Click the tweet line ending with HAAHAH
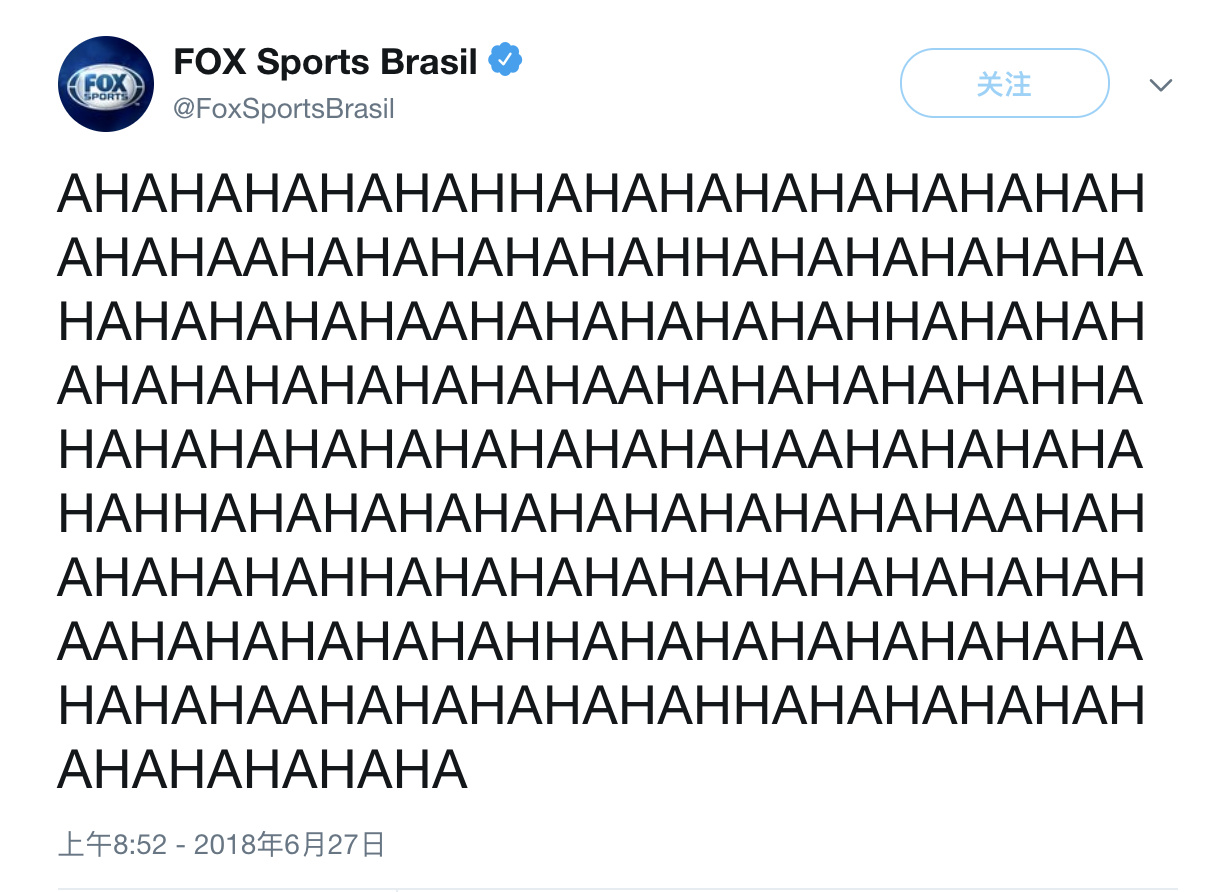Image resolution: width=1230 pixels, height=892 pixels. pyautogui.click(x=600, y=514)
